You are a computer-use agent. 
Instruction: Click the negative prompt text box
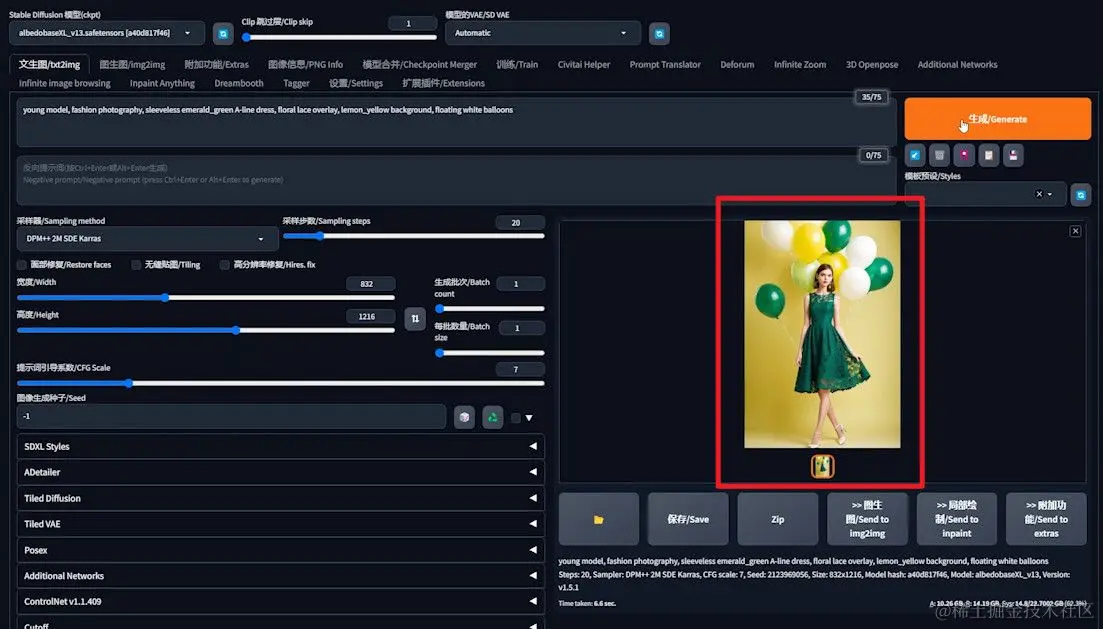[456, 180]
